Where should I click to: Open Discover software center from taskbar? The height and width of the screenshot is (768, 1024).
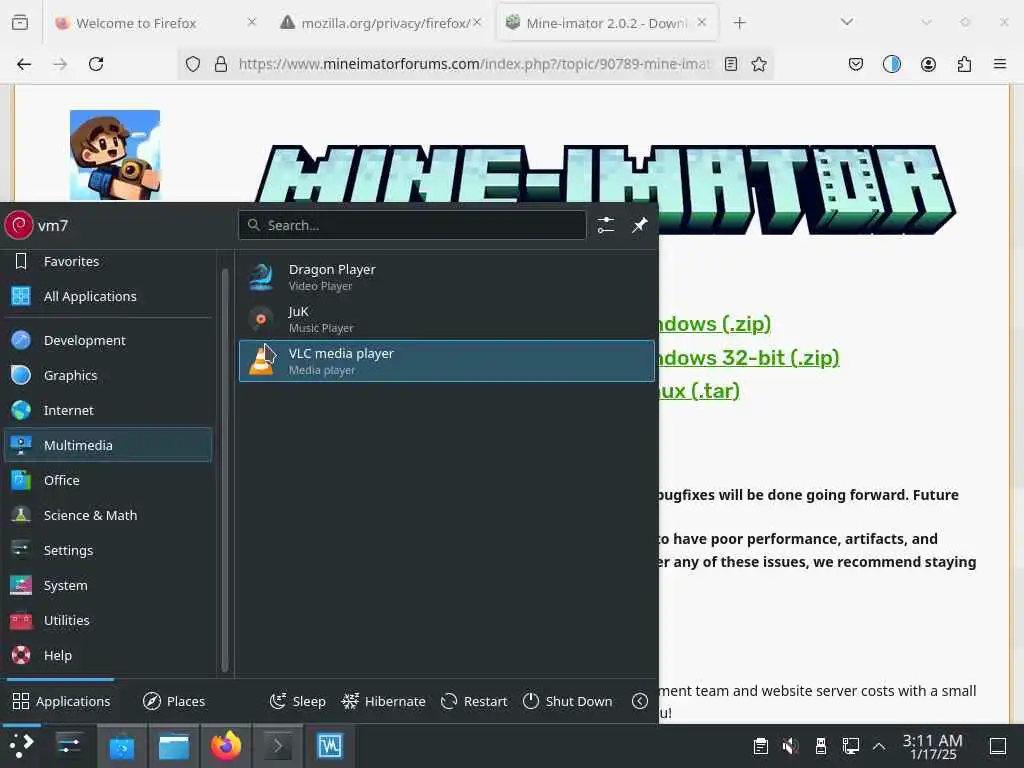click(x=121, y=746)
